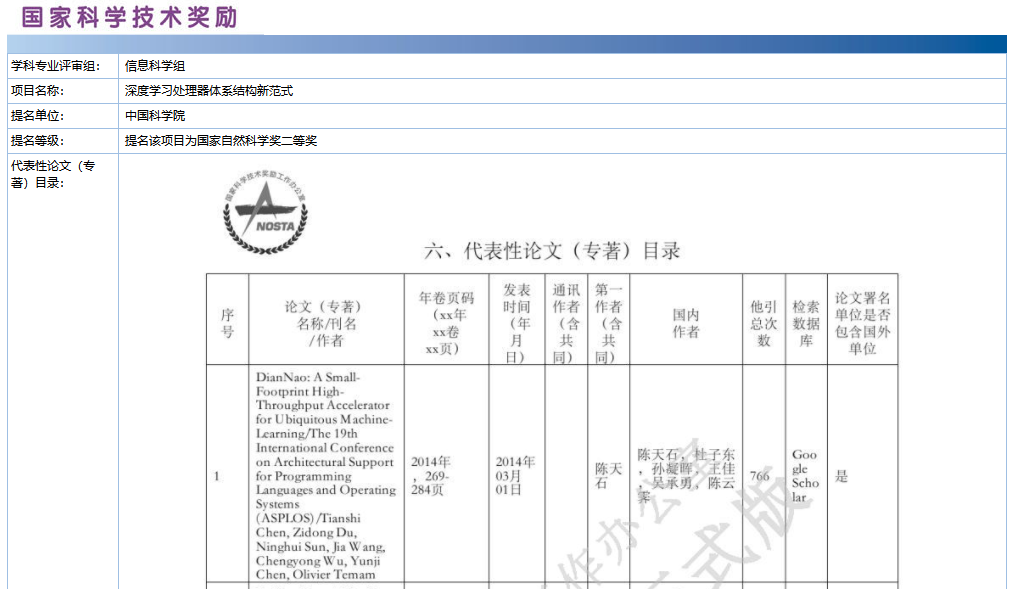1014x589 pixels.
Task: Click the citation count 766
Action: tap(760, 477)
